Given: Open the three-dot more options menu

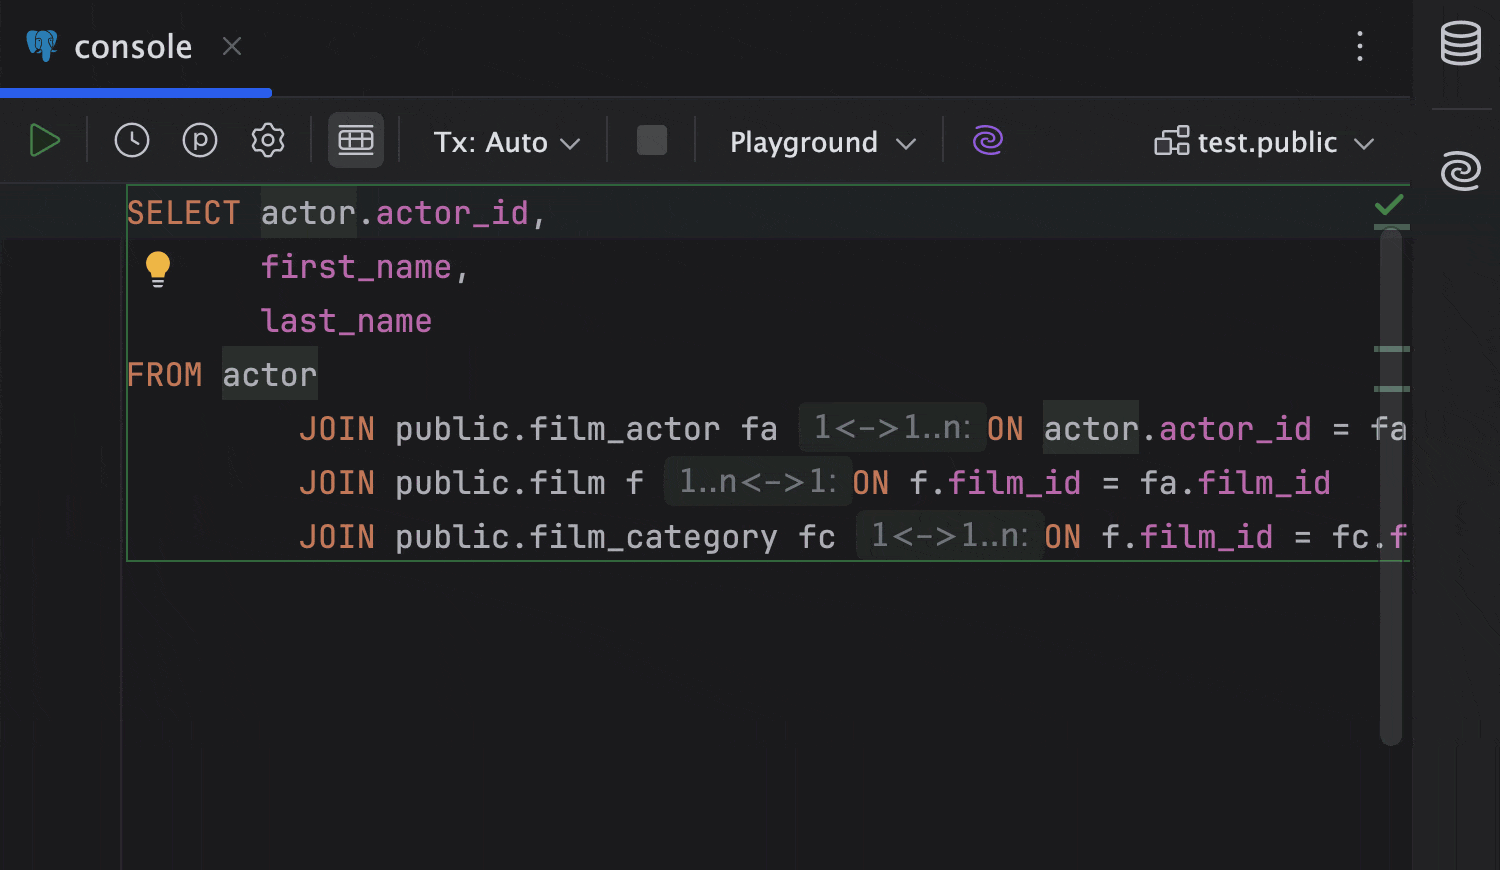Looking at the screenshot, I should [x=1360, y=46].
